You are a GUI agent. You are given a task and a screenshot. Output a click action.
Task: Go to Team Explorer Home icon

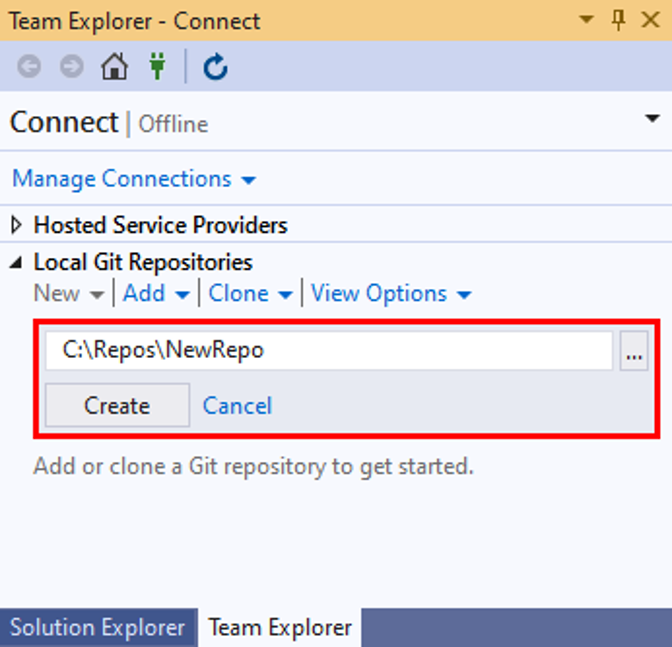pos(115,67)
